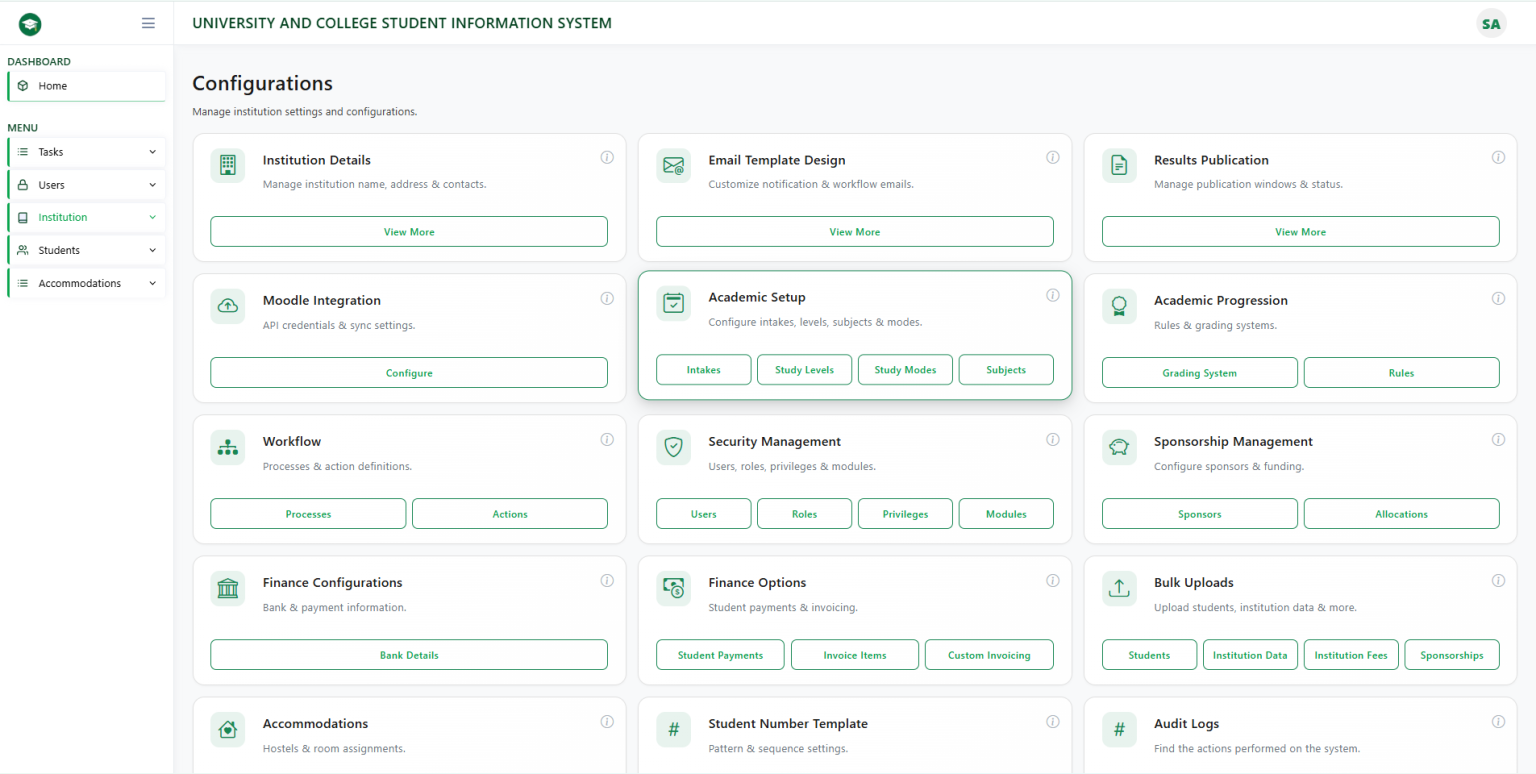Select Institution in the sidebar menu
The image size is (1536, 774).
[x=63, y=217]
